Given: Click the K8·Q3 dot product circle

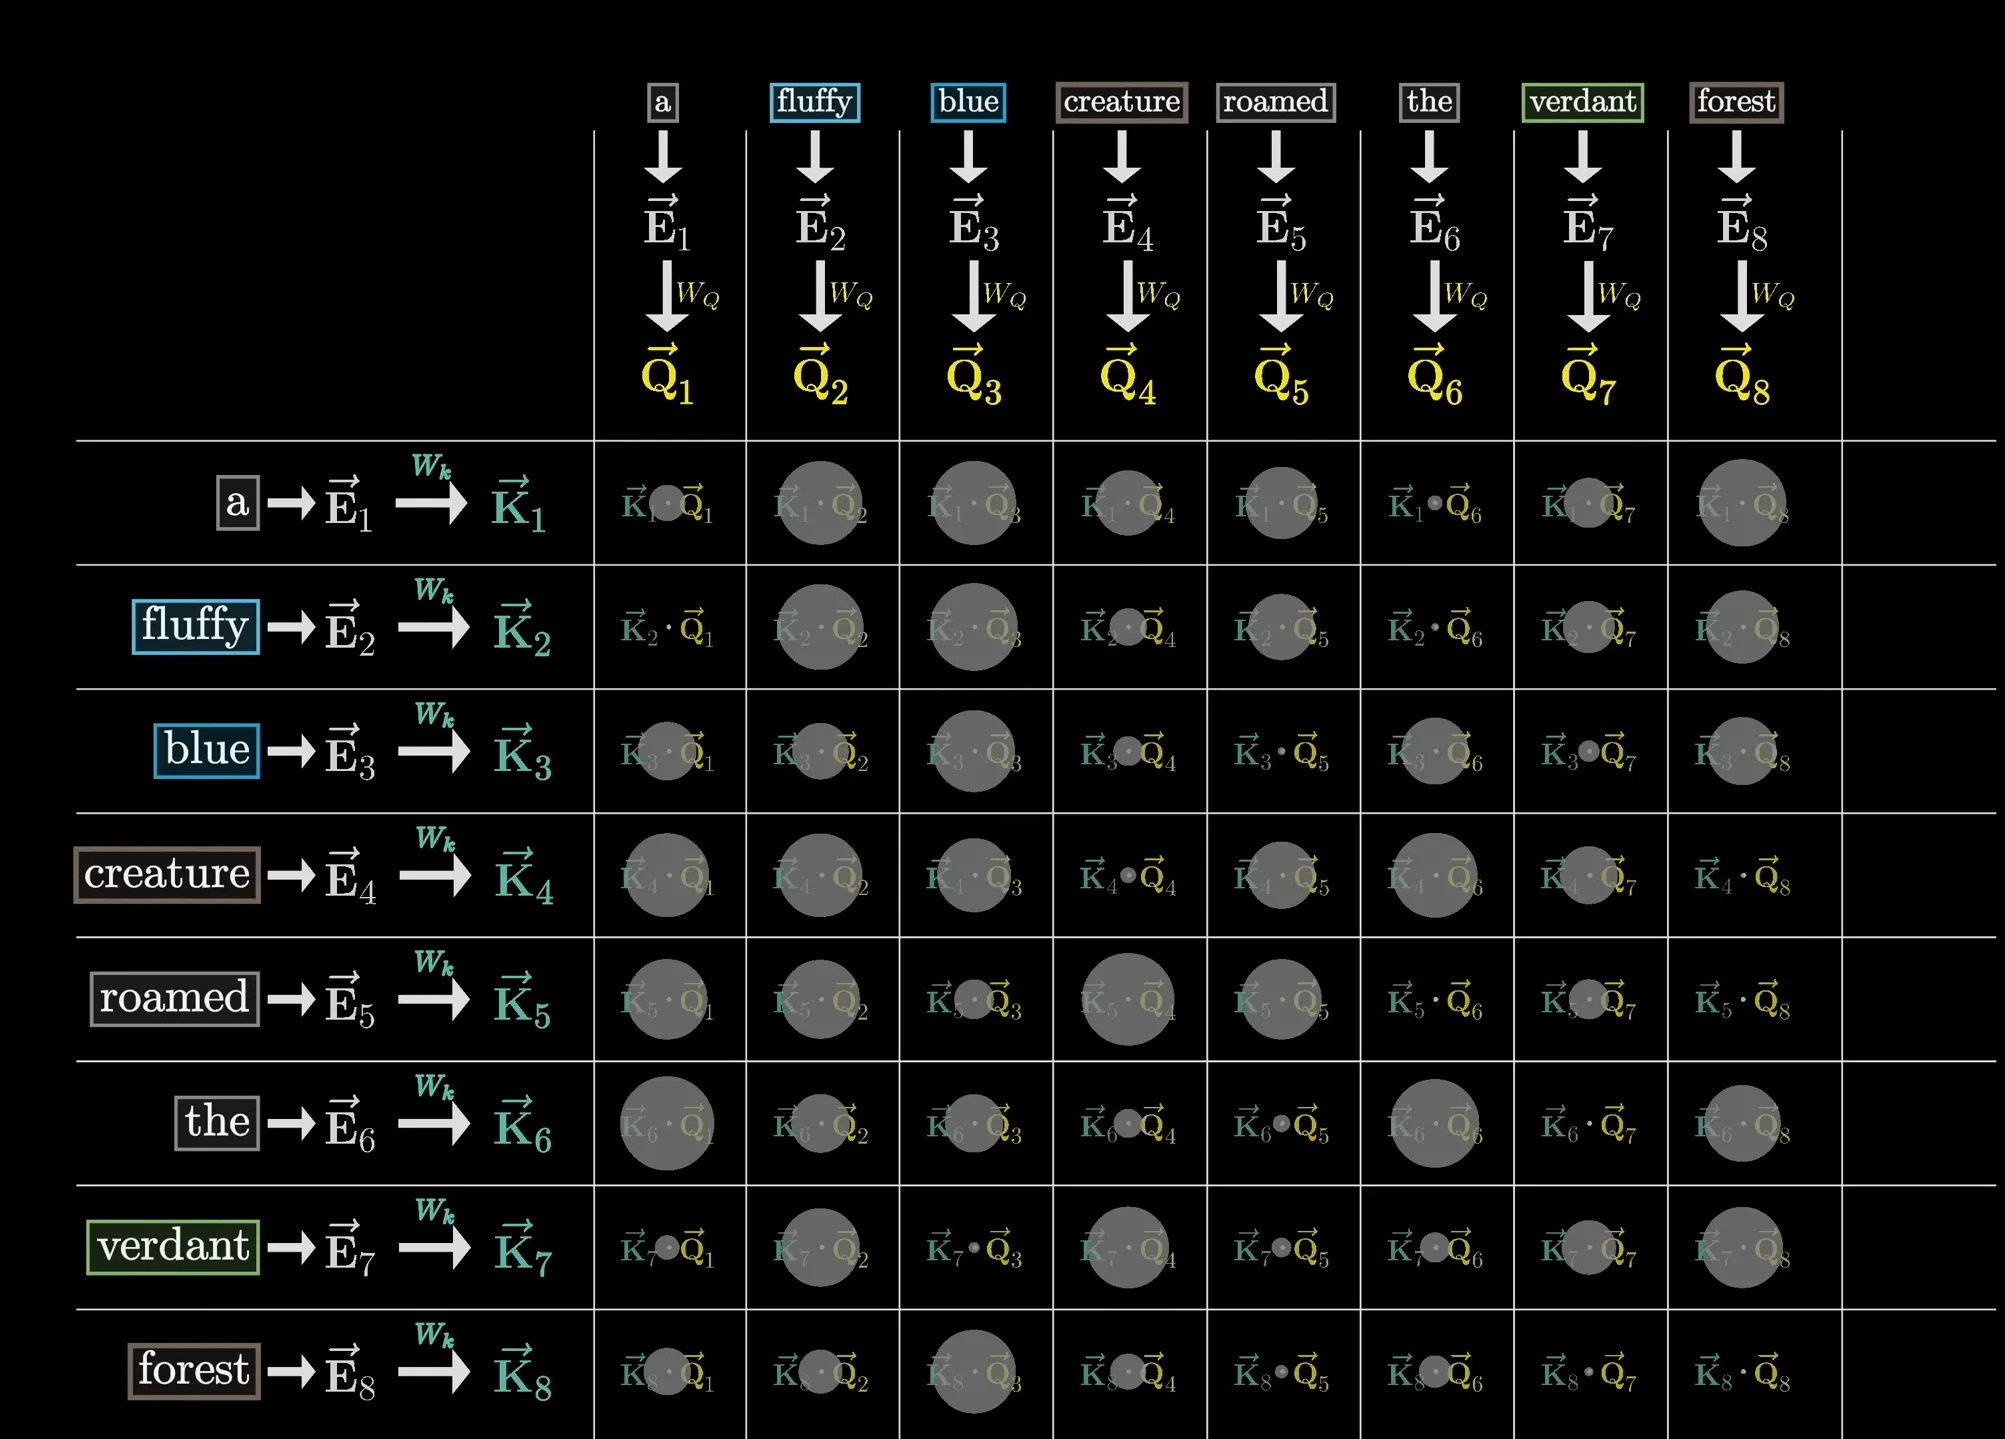Looking at the screenshot, I should pos(973,1371).
